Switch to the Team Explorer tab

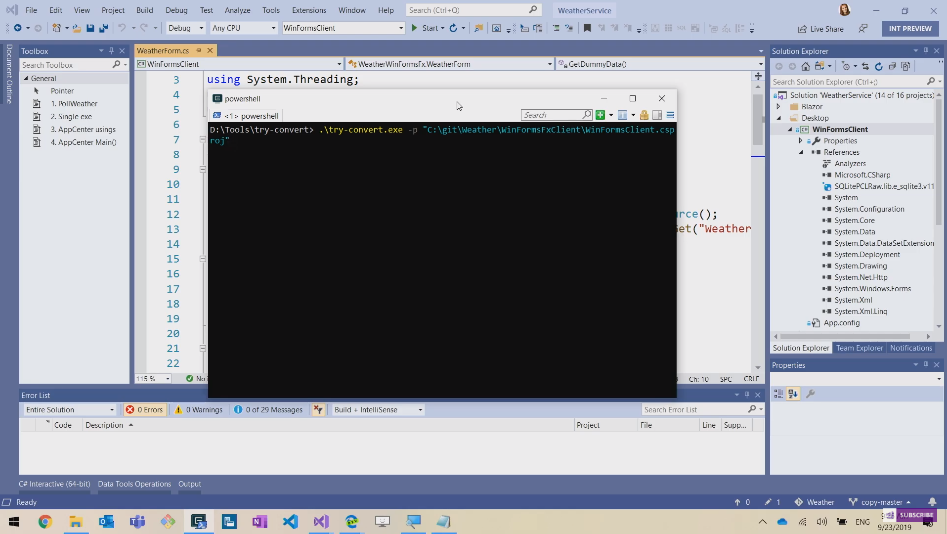click(859, 348)
